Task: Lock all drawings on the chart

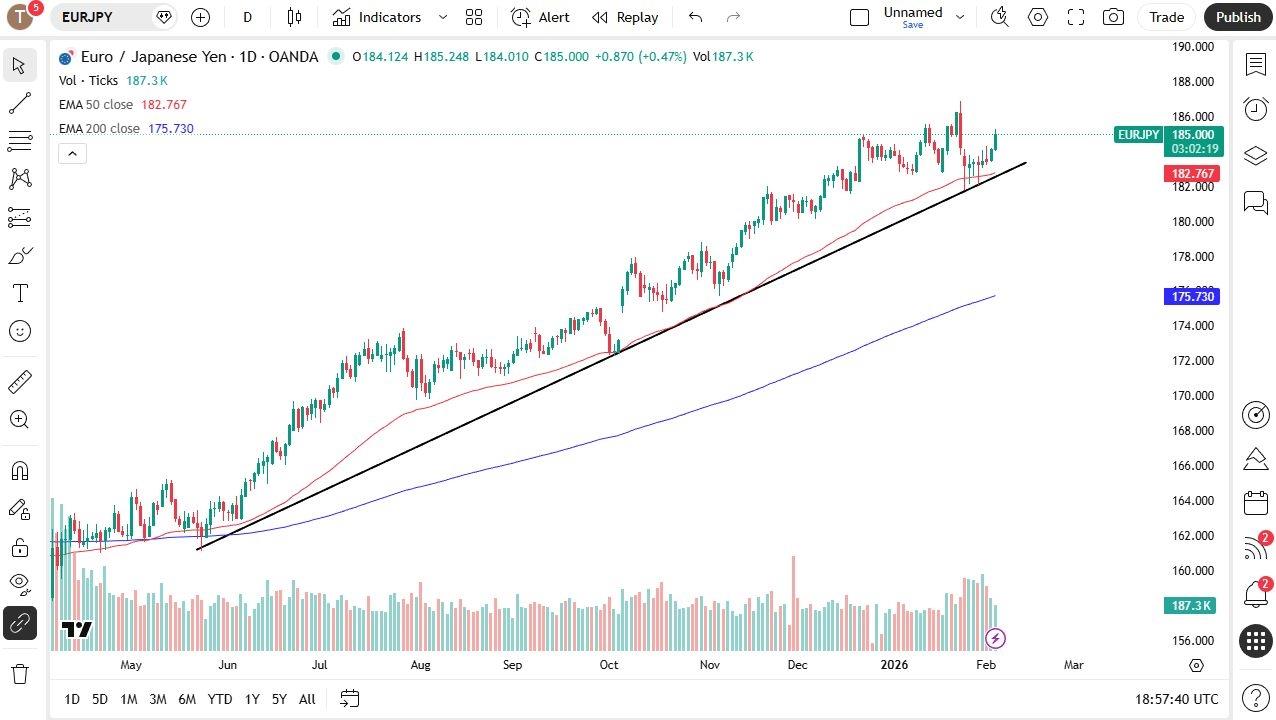Action: click(x=20, y=546)
